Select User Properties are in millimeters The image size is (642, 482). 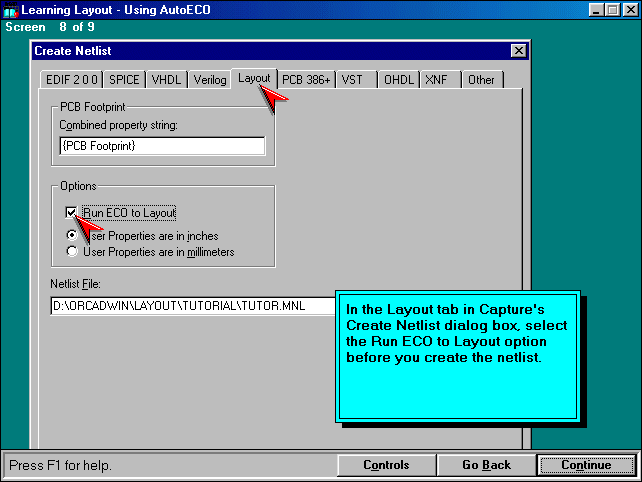71,252
